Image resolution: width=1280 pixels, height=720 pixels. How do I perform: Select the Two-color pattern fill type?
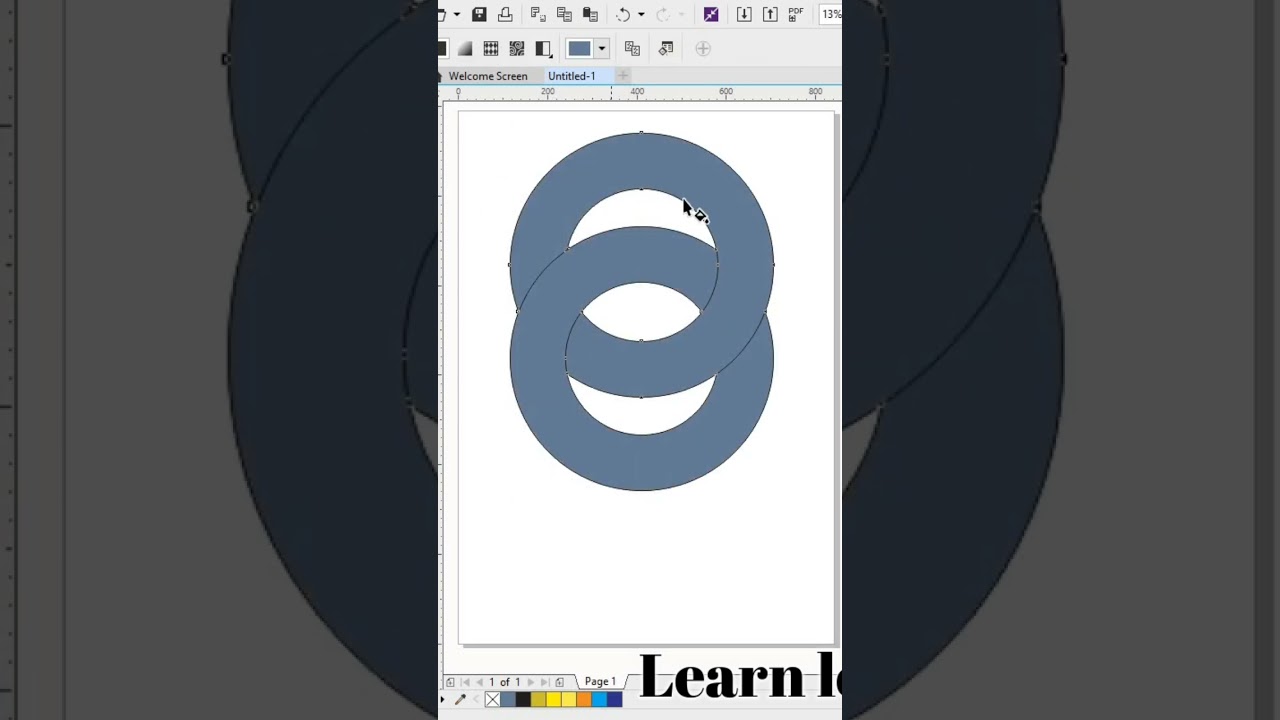(x=543, y=48)
